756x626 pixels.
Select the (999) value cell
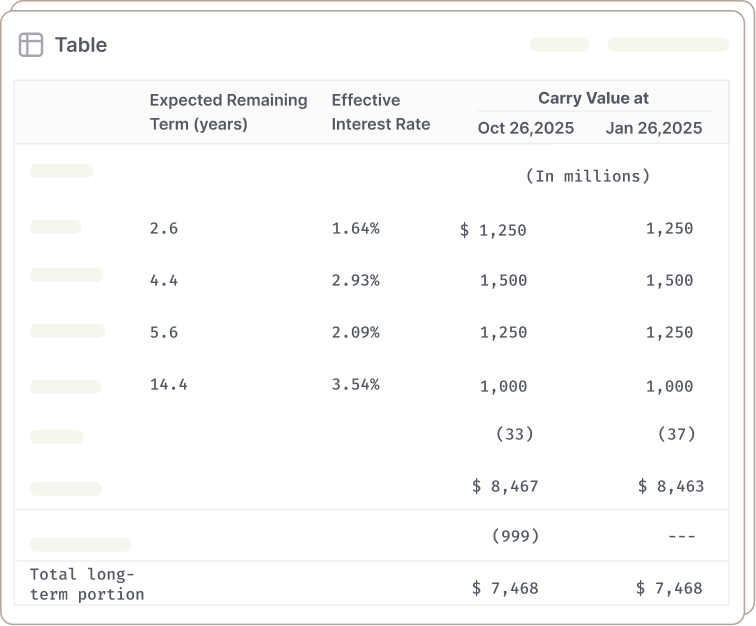(515, 536)
